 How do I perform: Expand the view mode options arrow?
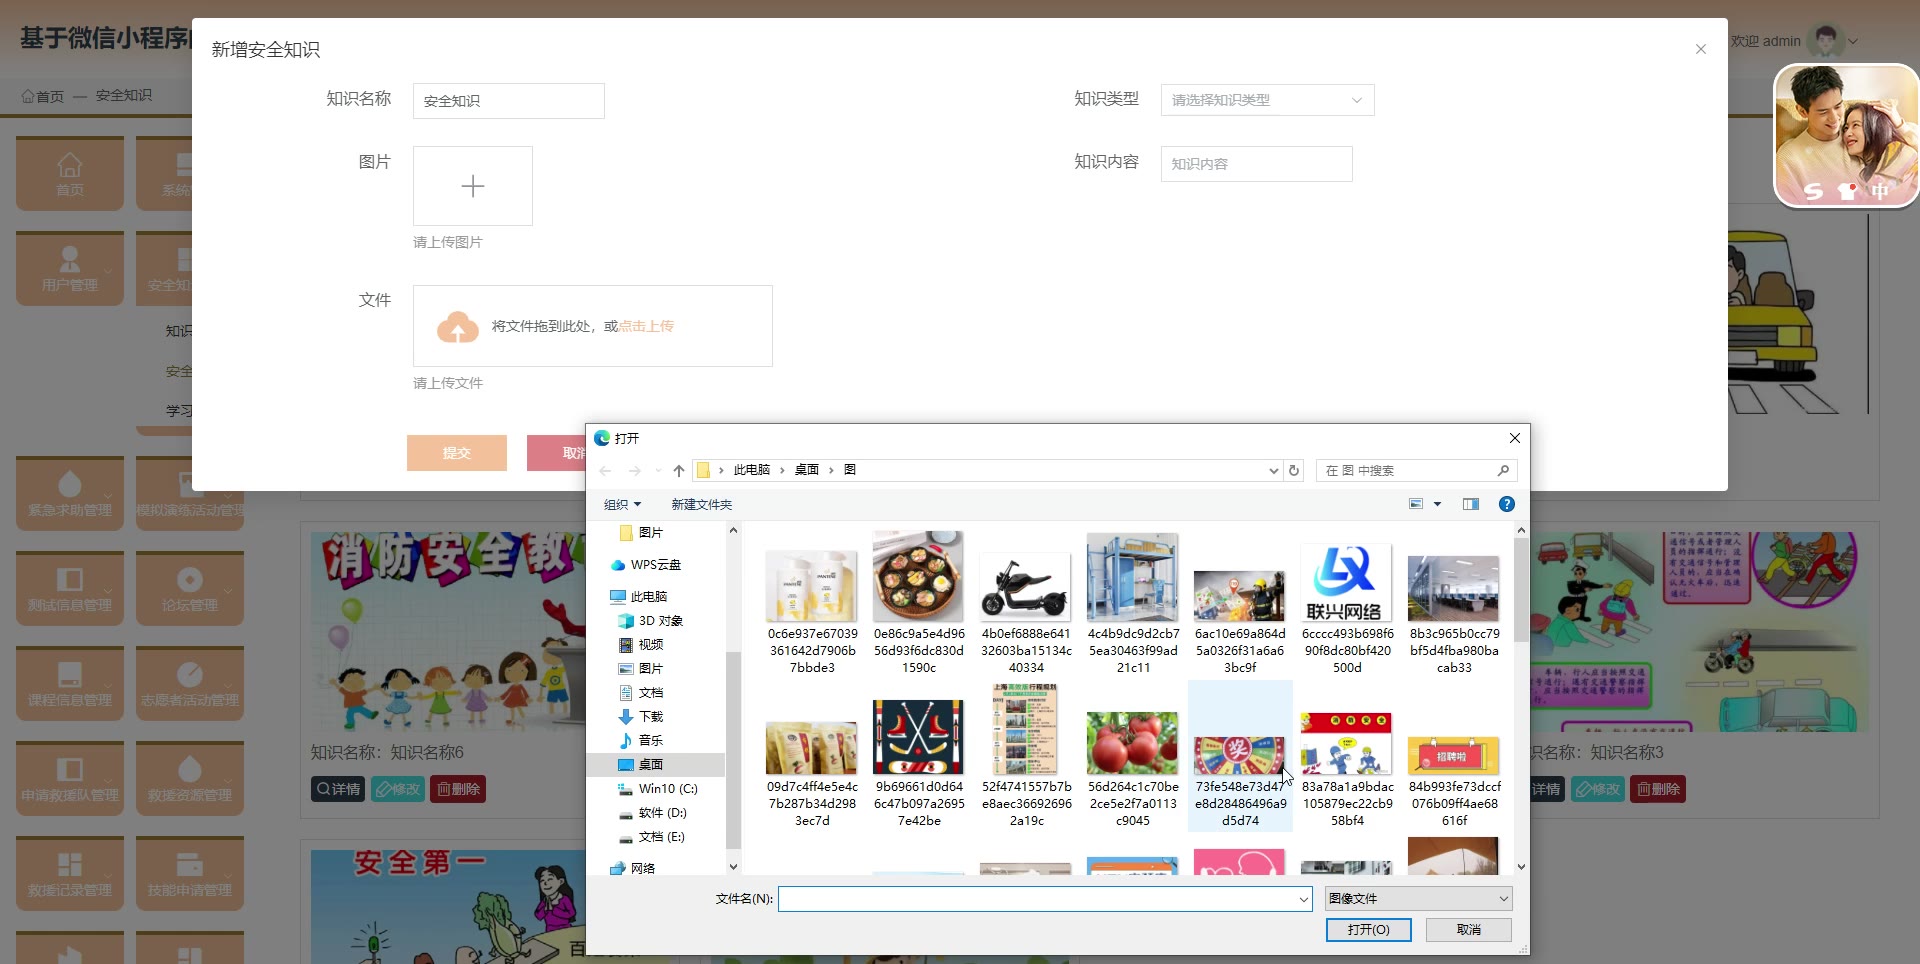point(1438,505)
